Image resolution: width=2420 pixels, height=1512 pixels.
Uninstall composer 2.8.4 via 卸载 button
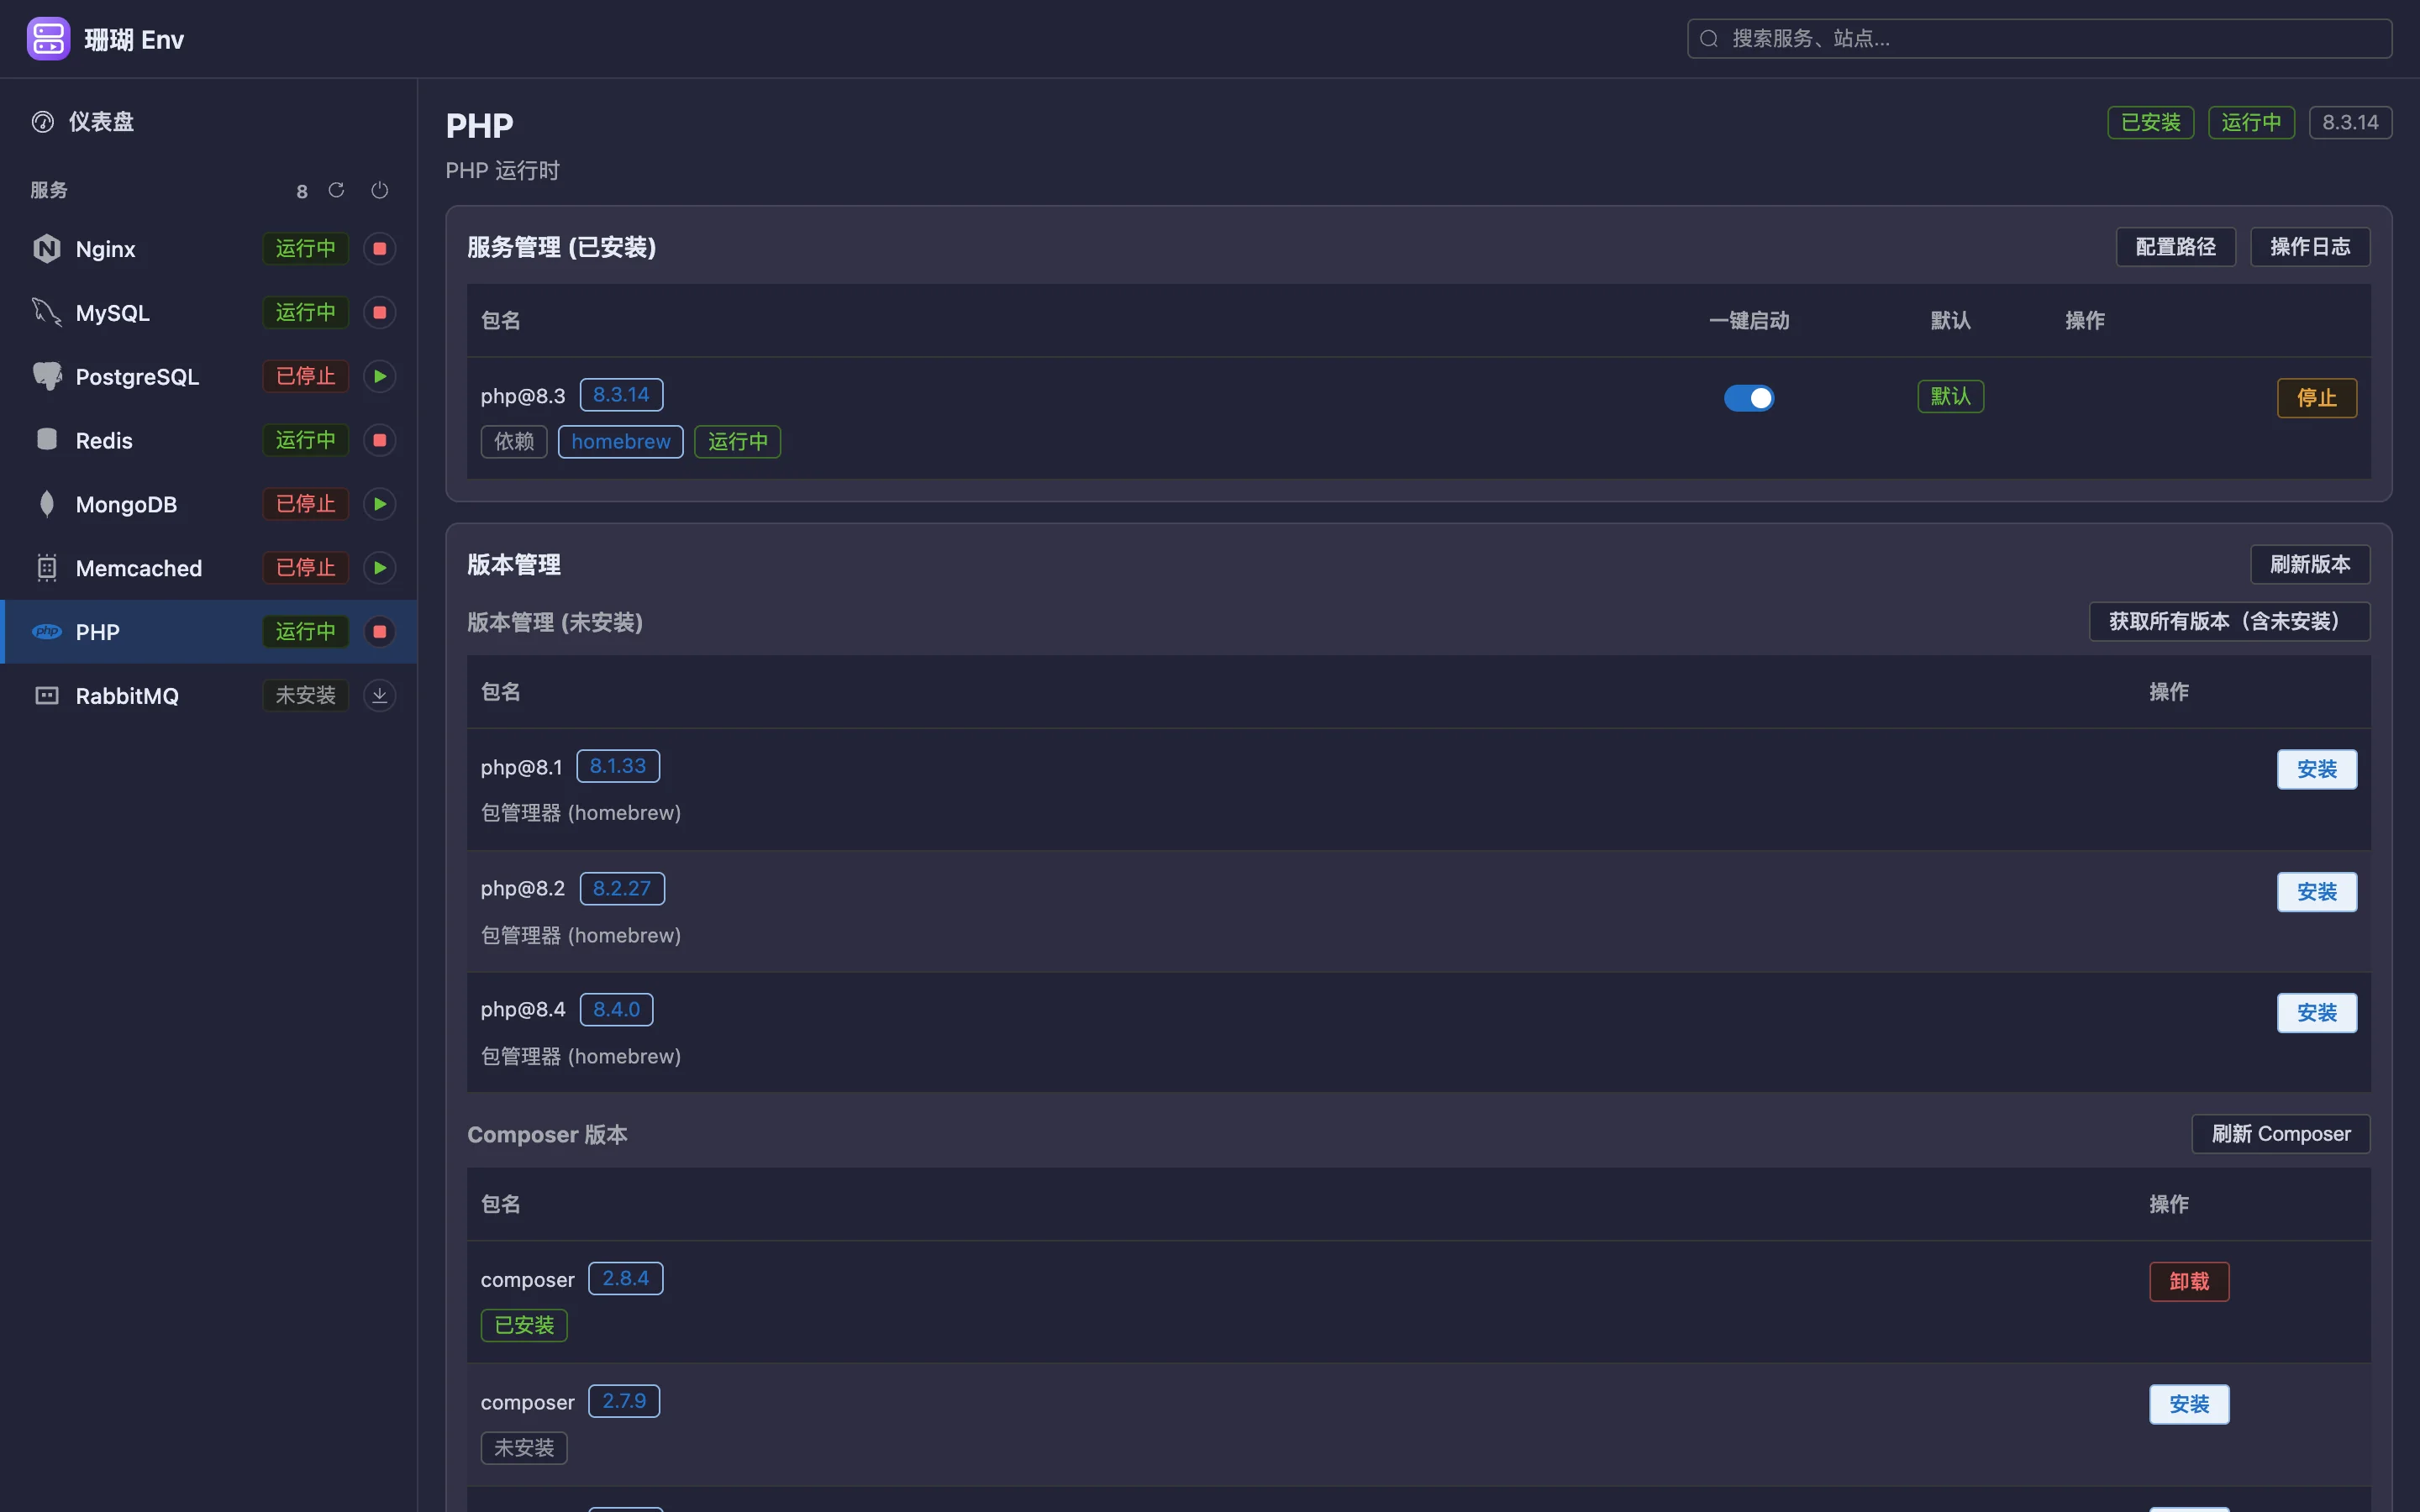point(2189,1282)
